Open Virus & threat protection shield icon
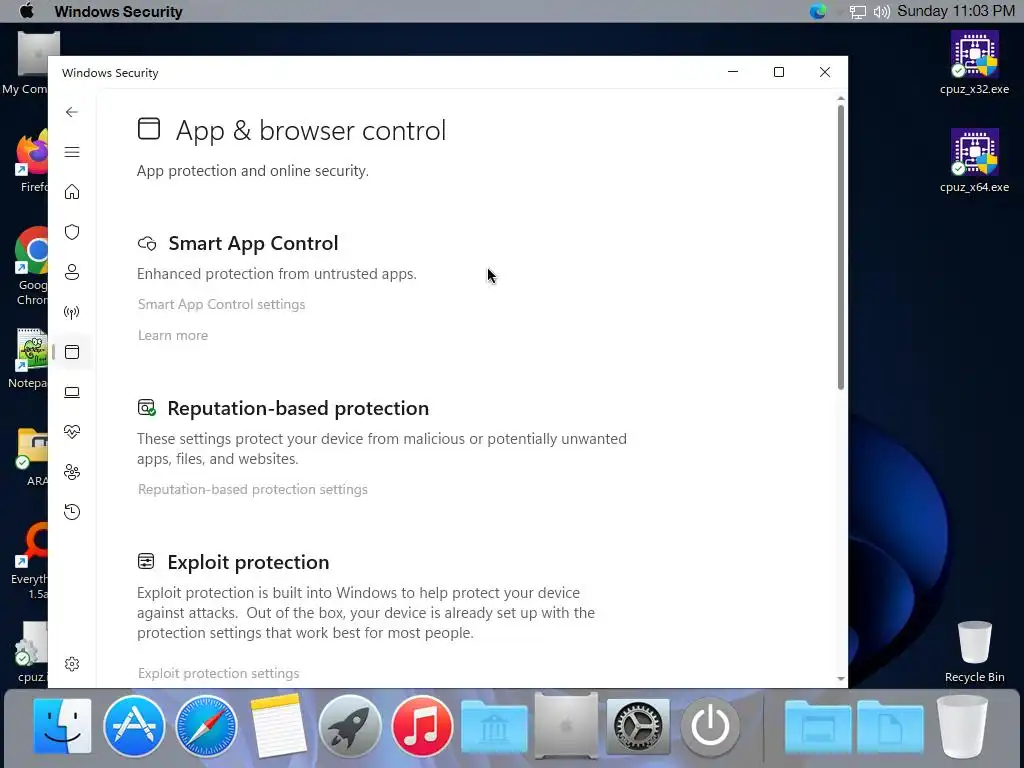This screenshot has width=1024, height=768. (72, 232)
